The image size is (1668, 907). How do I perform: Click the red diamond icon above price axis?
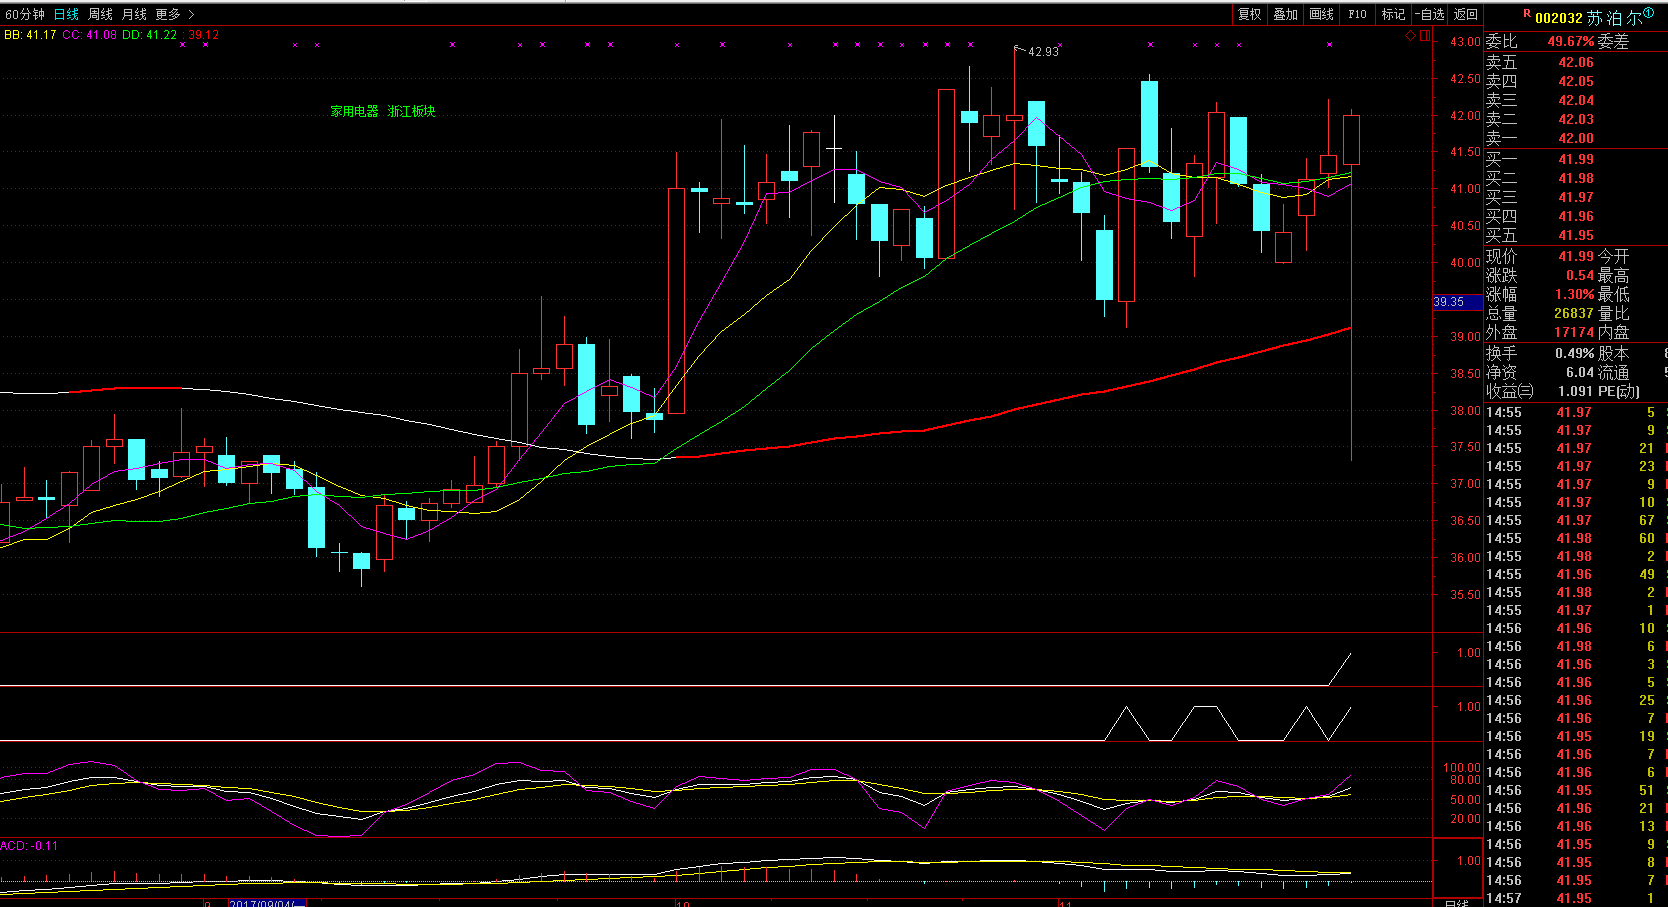pyautogui.click(x=1410, y=35)
